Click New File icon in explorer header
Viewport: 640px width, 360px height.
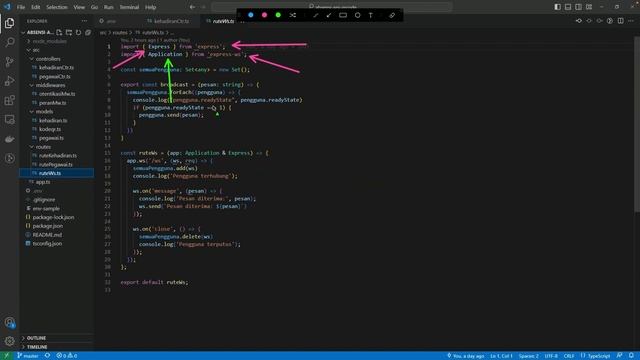59,32
